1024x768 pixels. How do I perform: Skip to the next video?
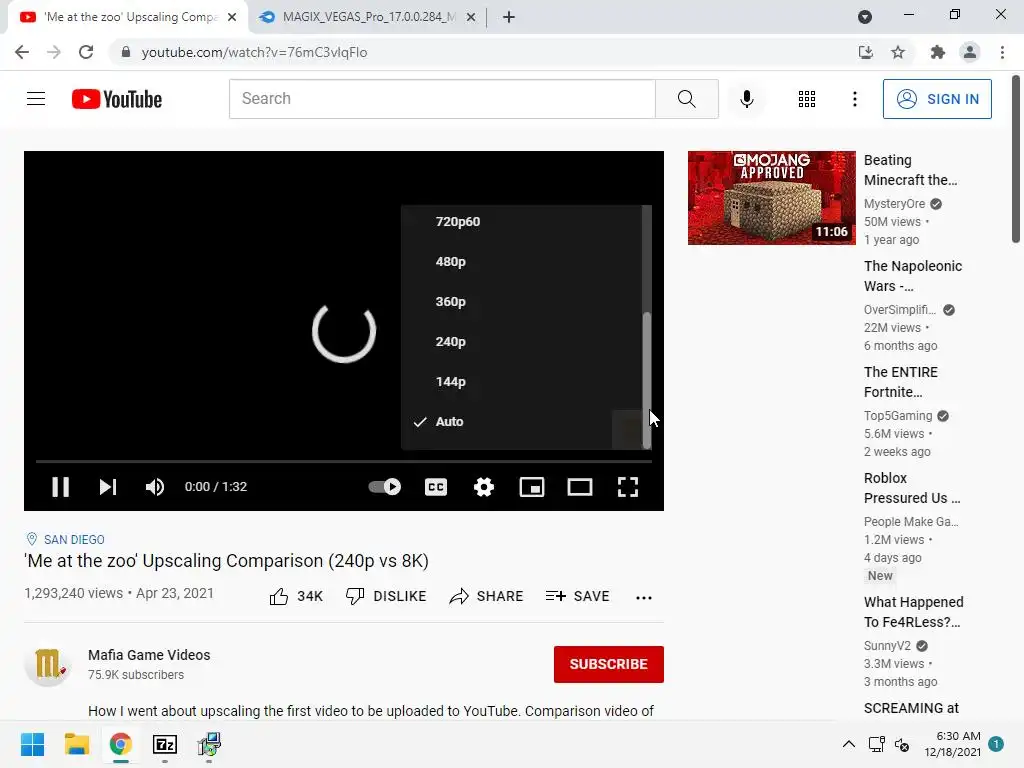[x=108, y=487]
